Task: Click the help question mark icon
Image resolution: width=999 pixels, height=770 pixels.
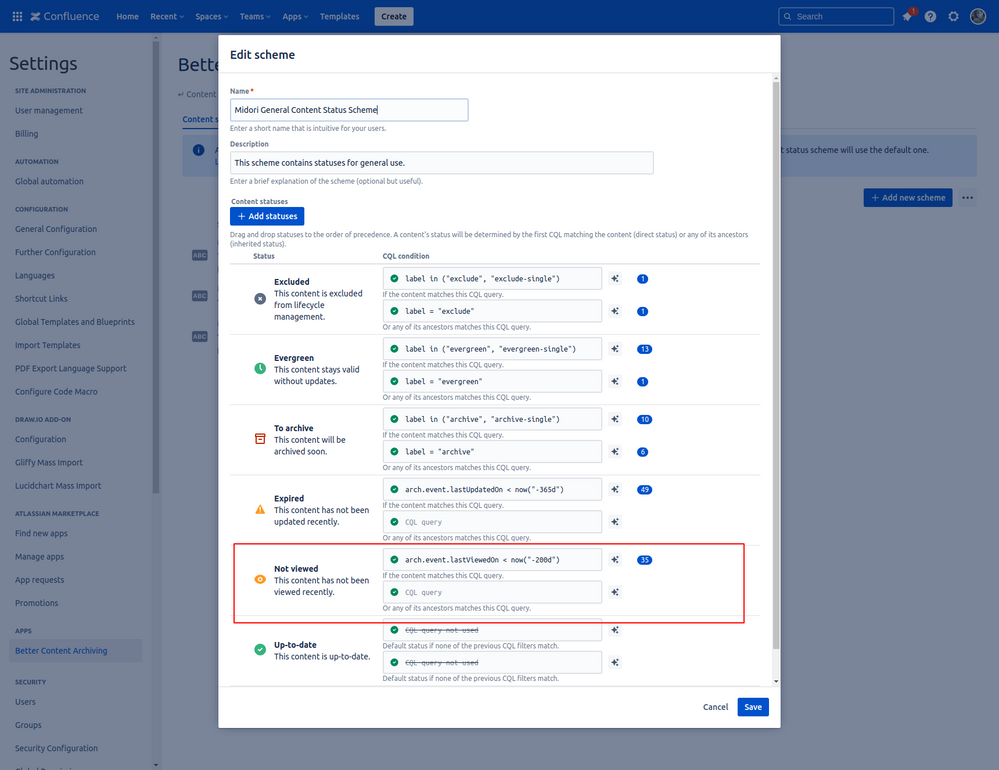Action: (929, 16)
